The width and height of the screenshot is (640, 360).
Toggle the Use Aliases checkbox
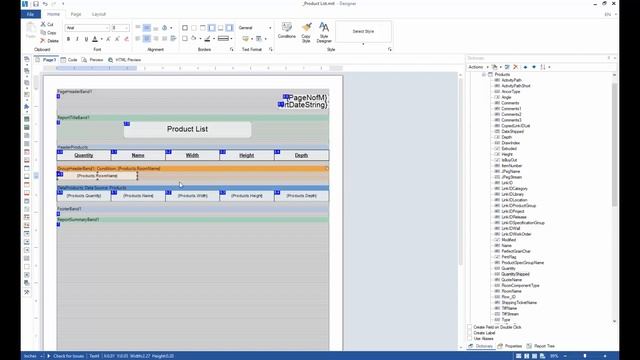tap(469, 339)
